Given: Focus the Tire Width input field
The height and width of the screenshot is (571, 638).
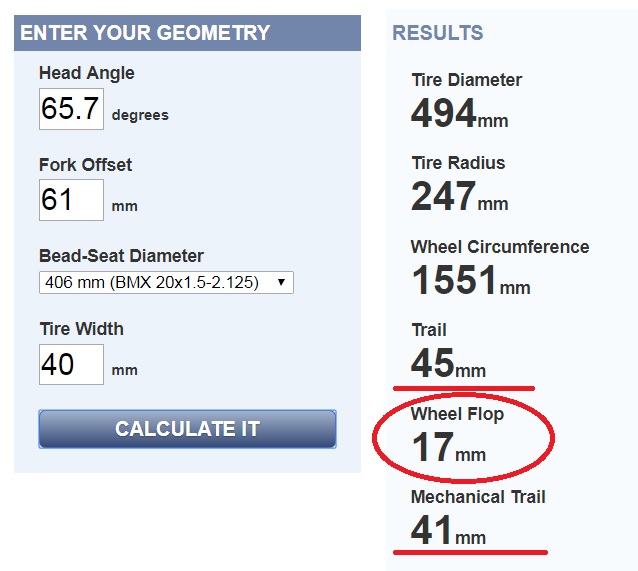Looking at the screenshot, I should 71,364.
